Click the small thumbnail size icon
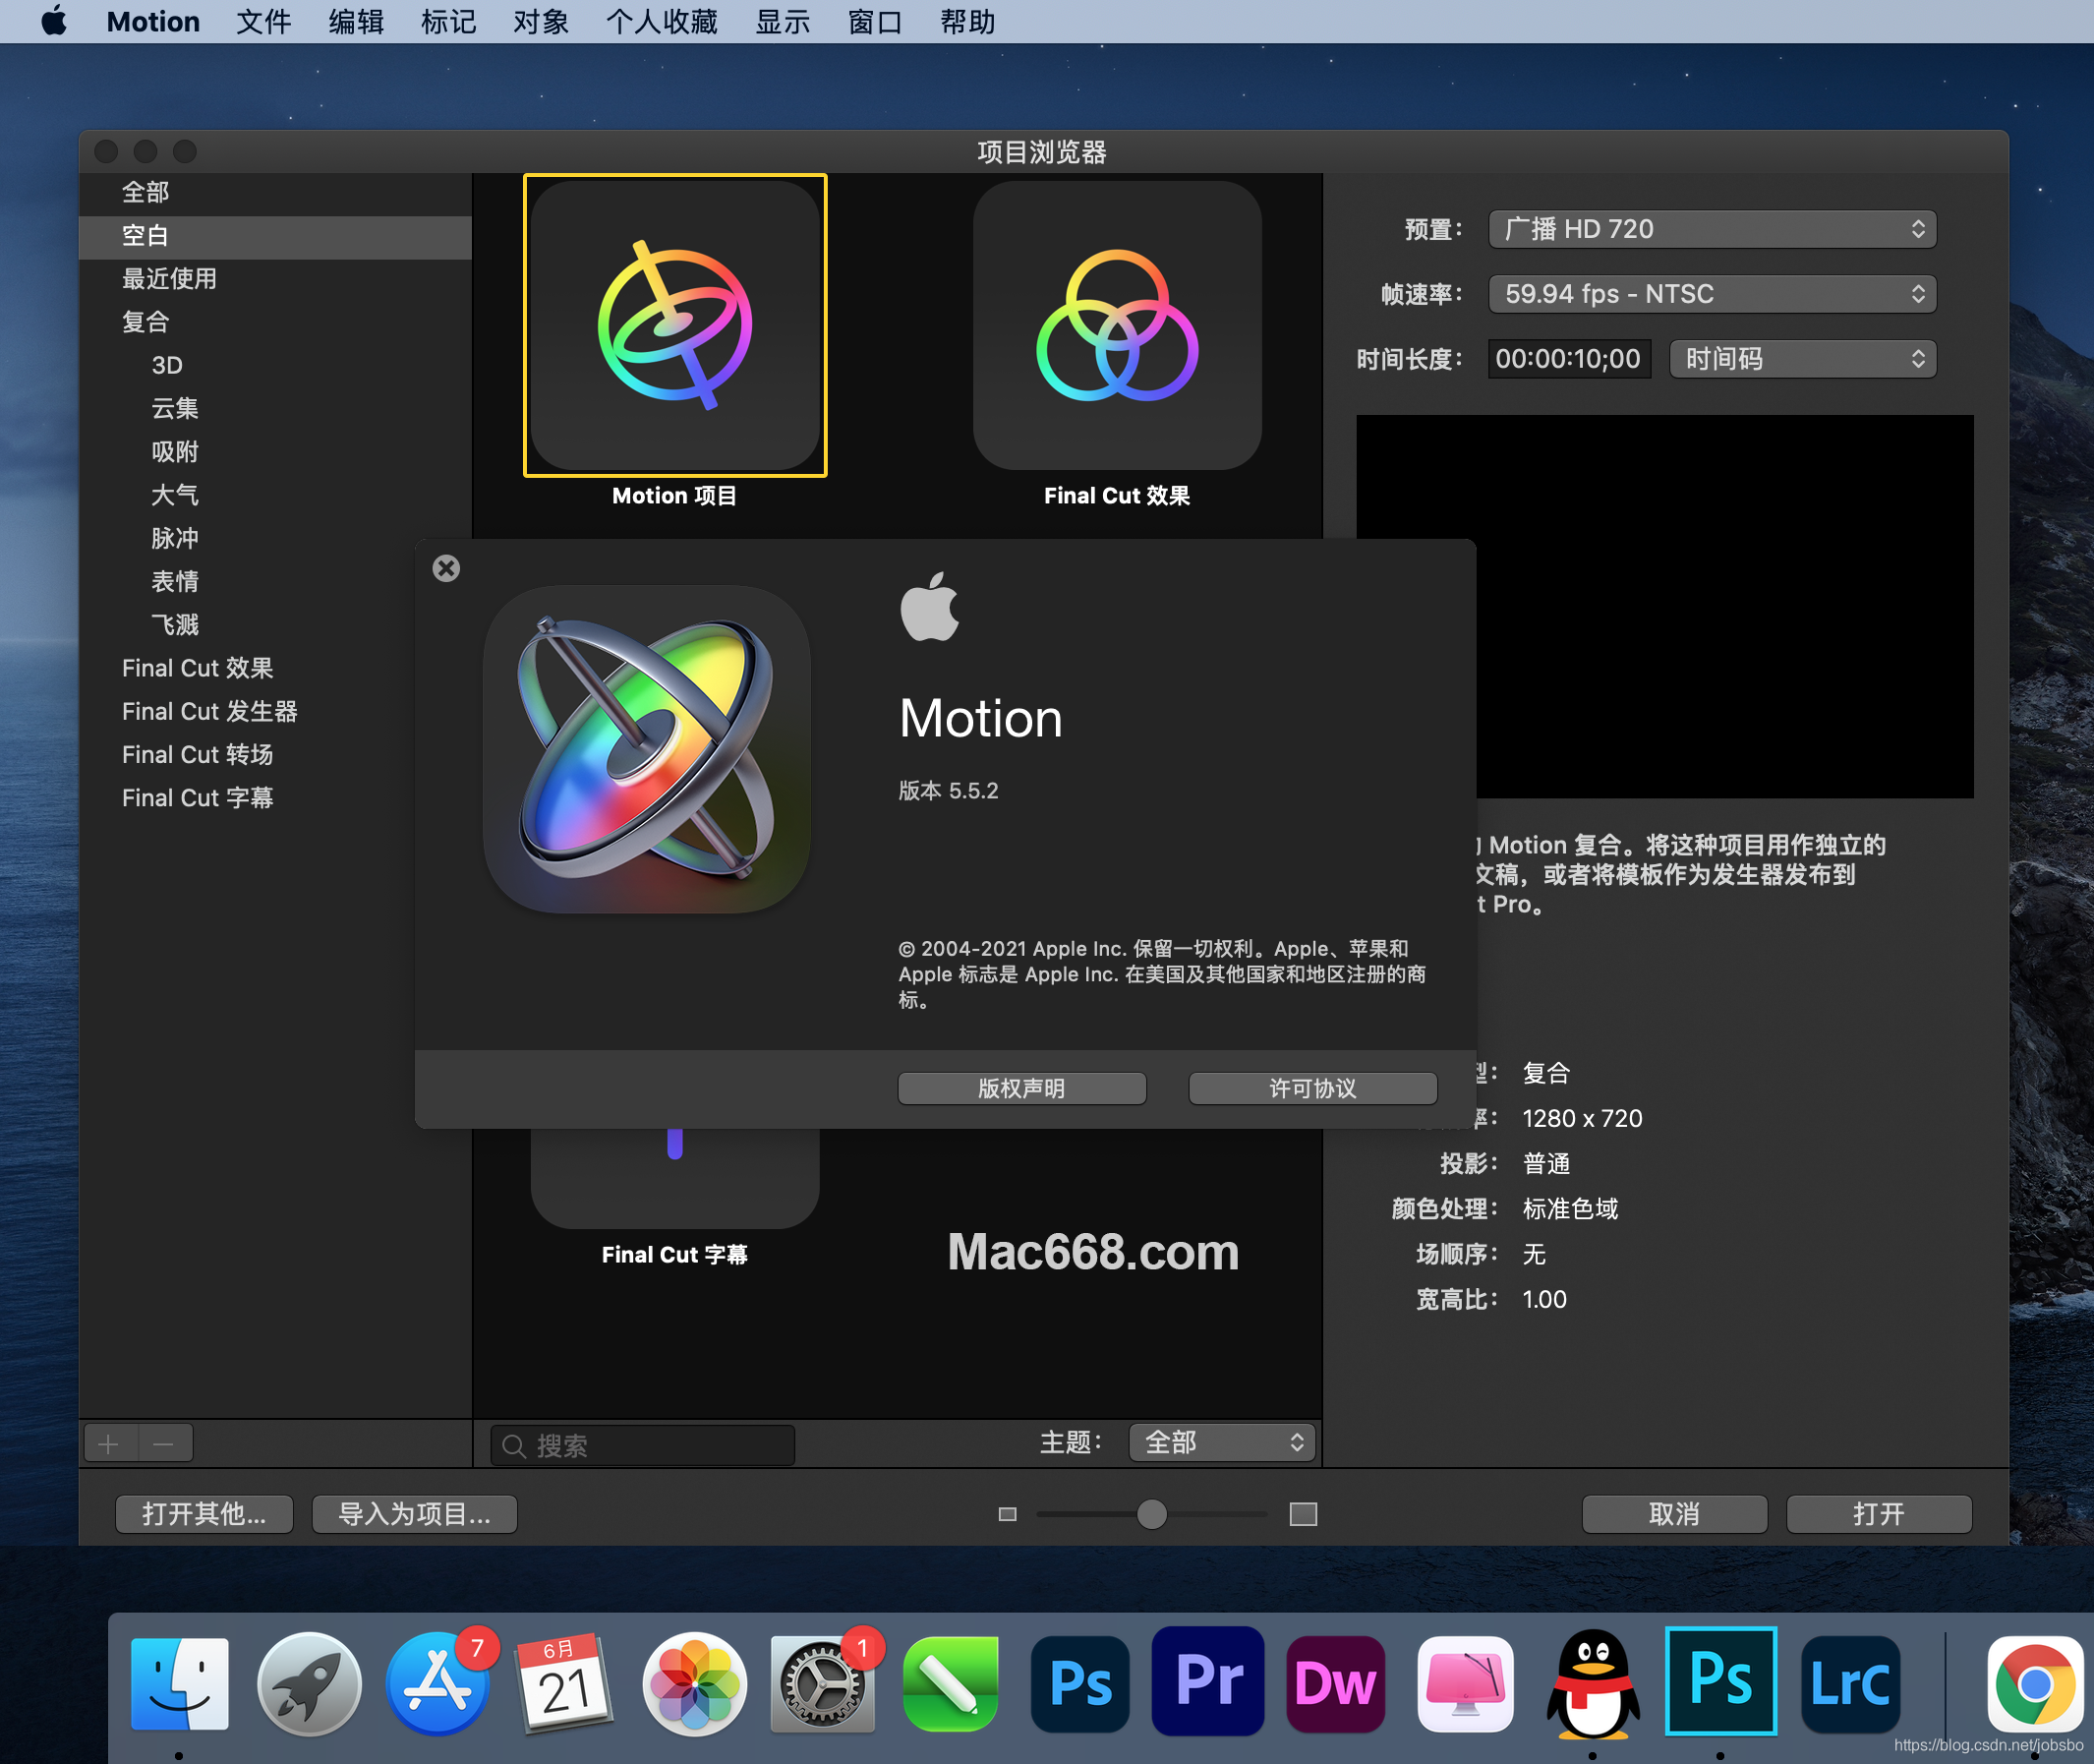 pos(1007,1514)
